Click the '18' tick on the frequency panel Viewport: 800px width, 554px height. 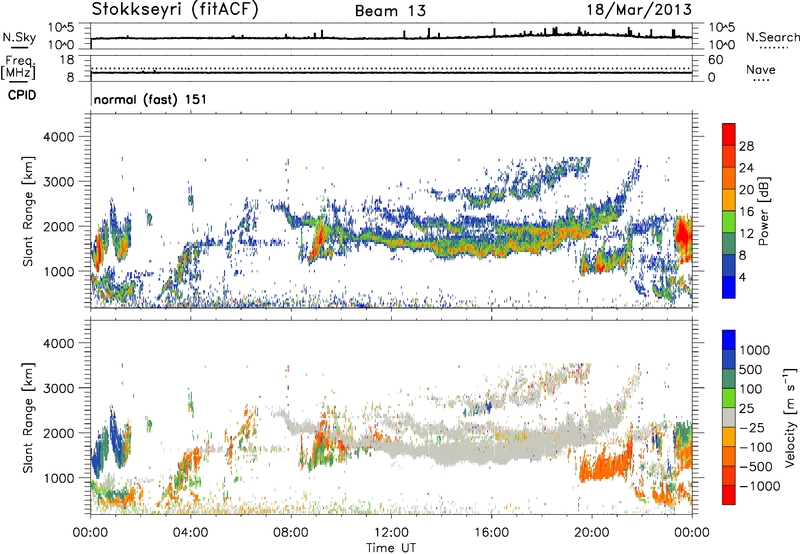pos(67,60)
